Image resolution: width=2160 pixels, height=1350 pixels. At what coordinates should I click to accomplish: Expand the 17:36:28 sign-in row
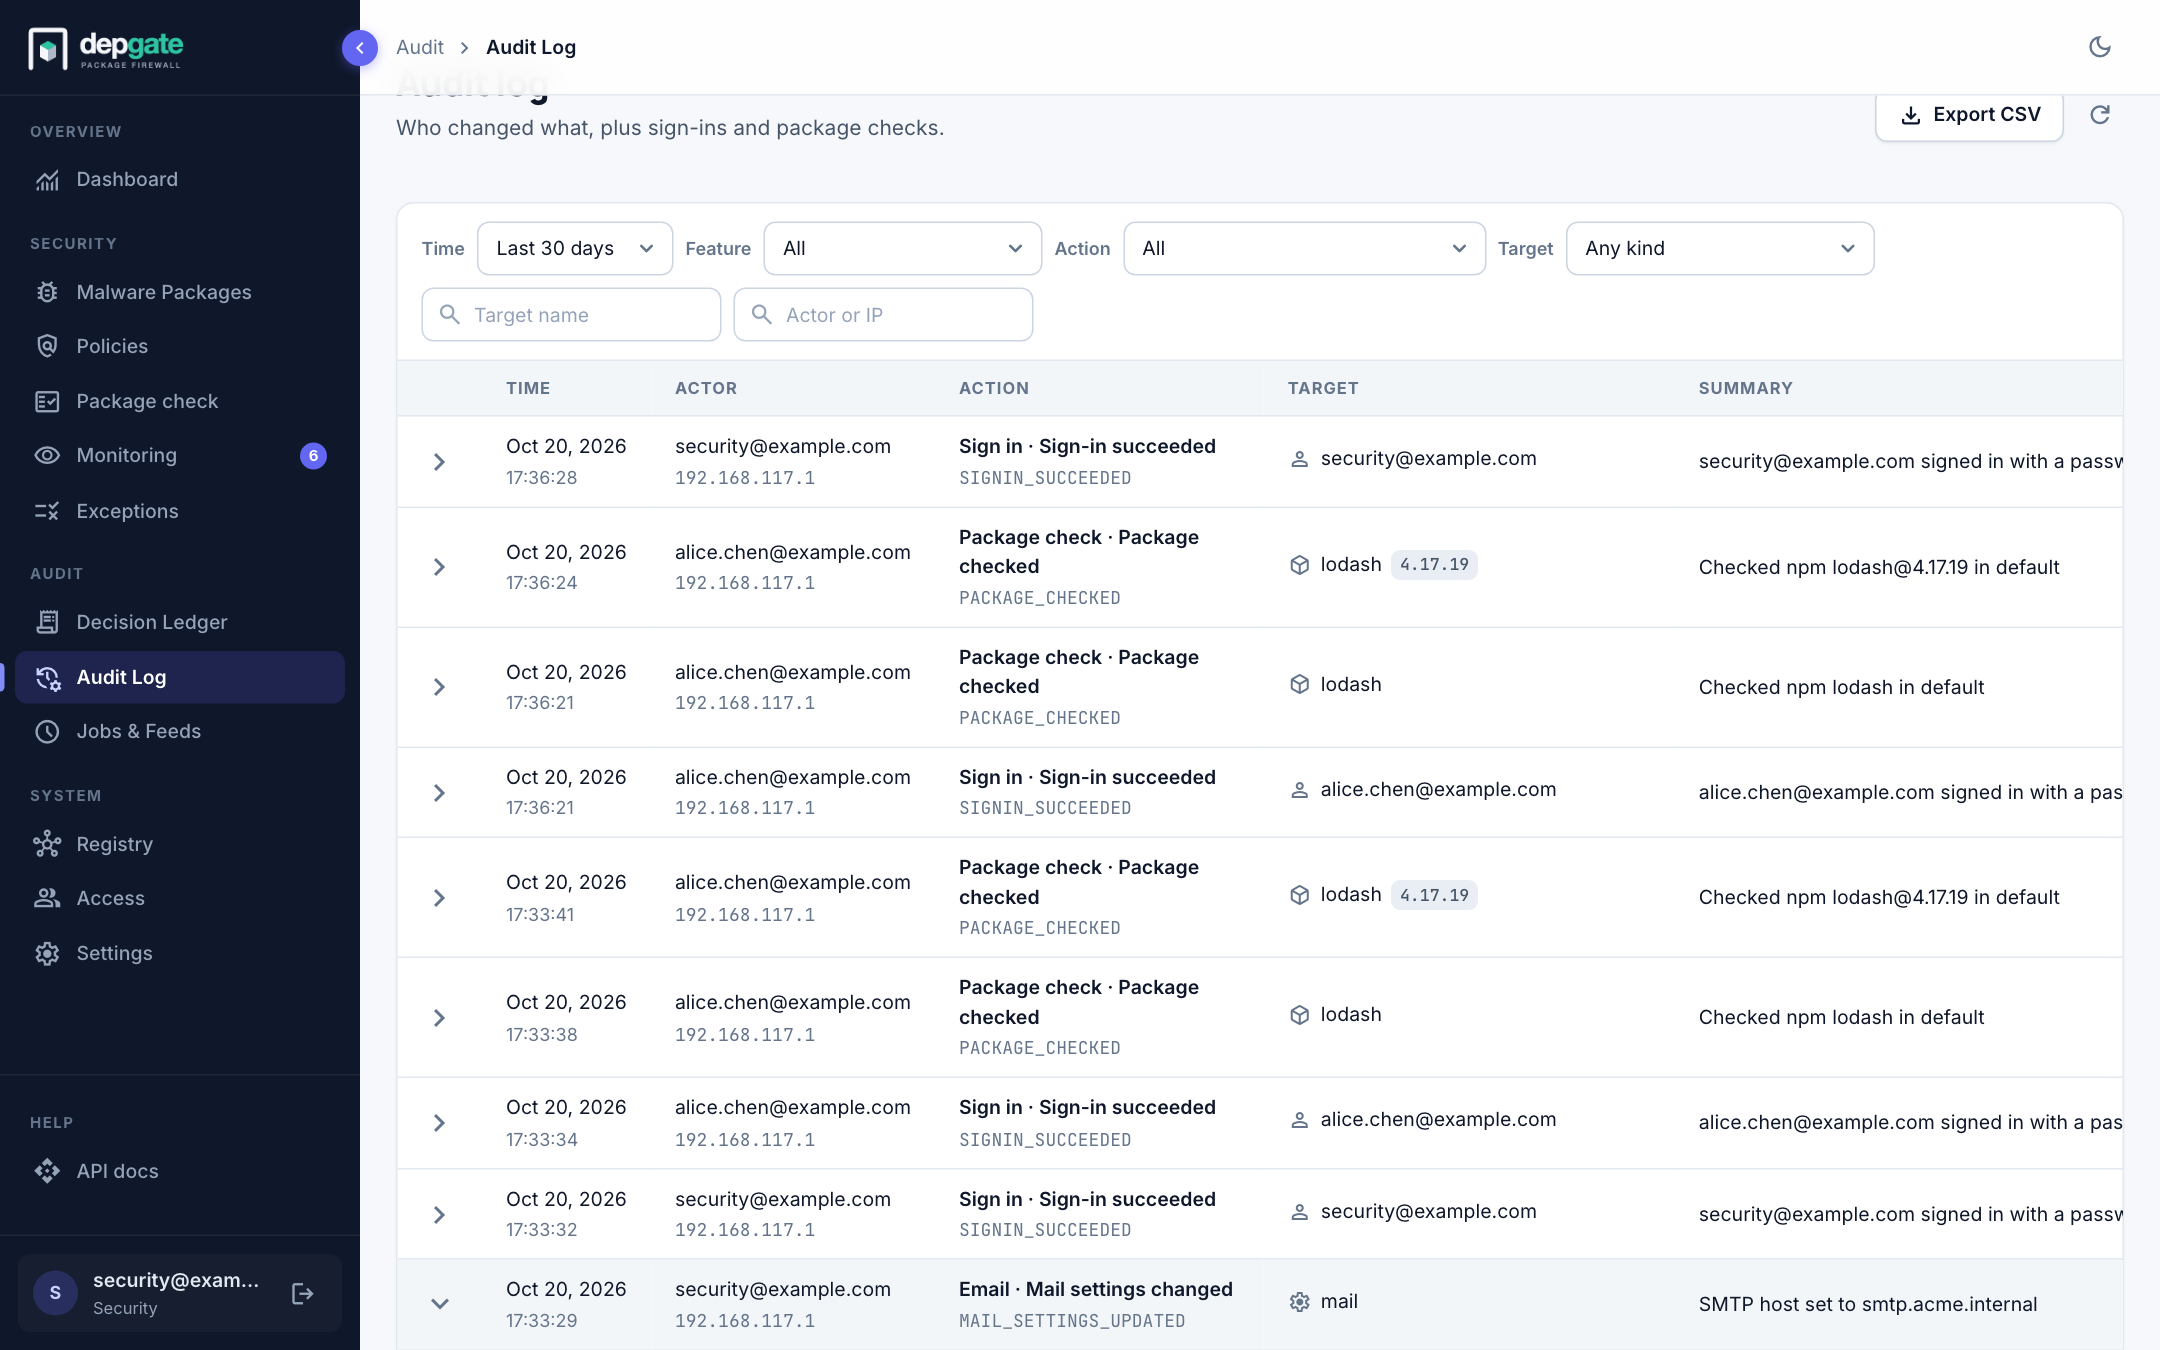tap(439, 462)
